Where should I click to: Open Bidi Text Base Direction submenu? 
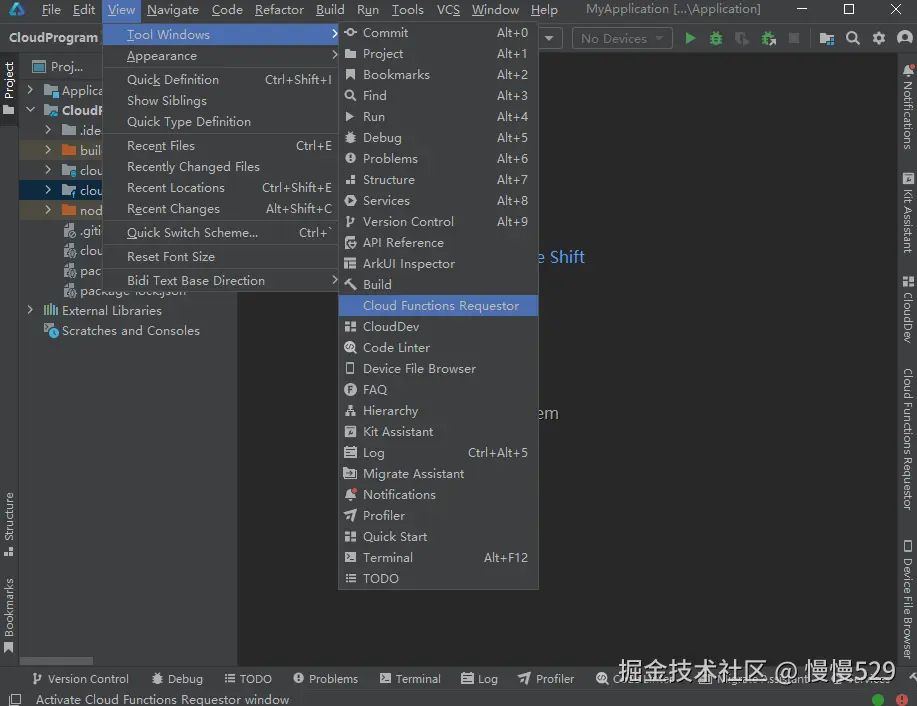(x=220, y=281)
